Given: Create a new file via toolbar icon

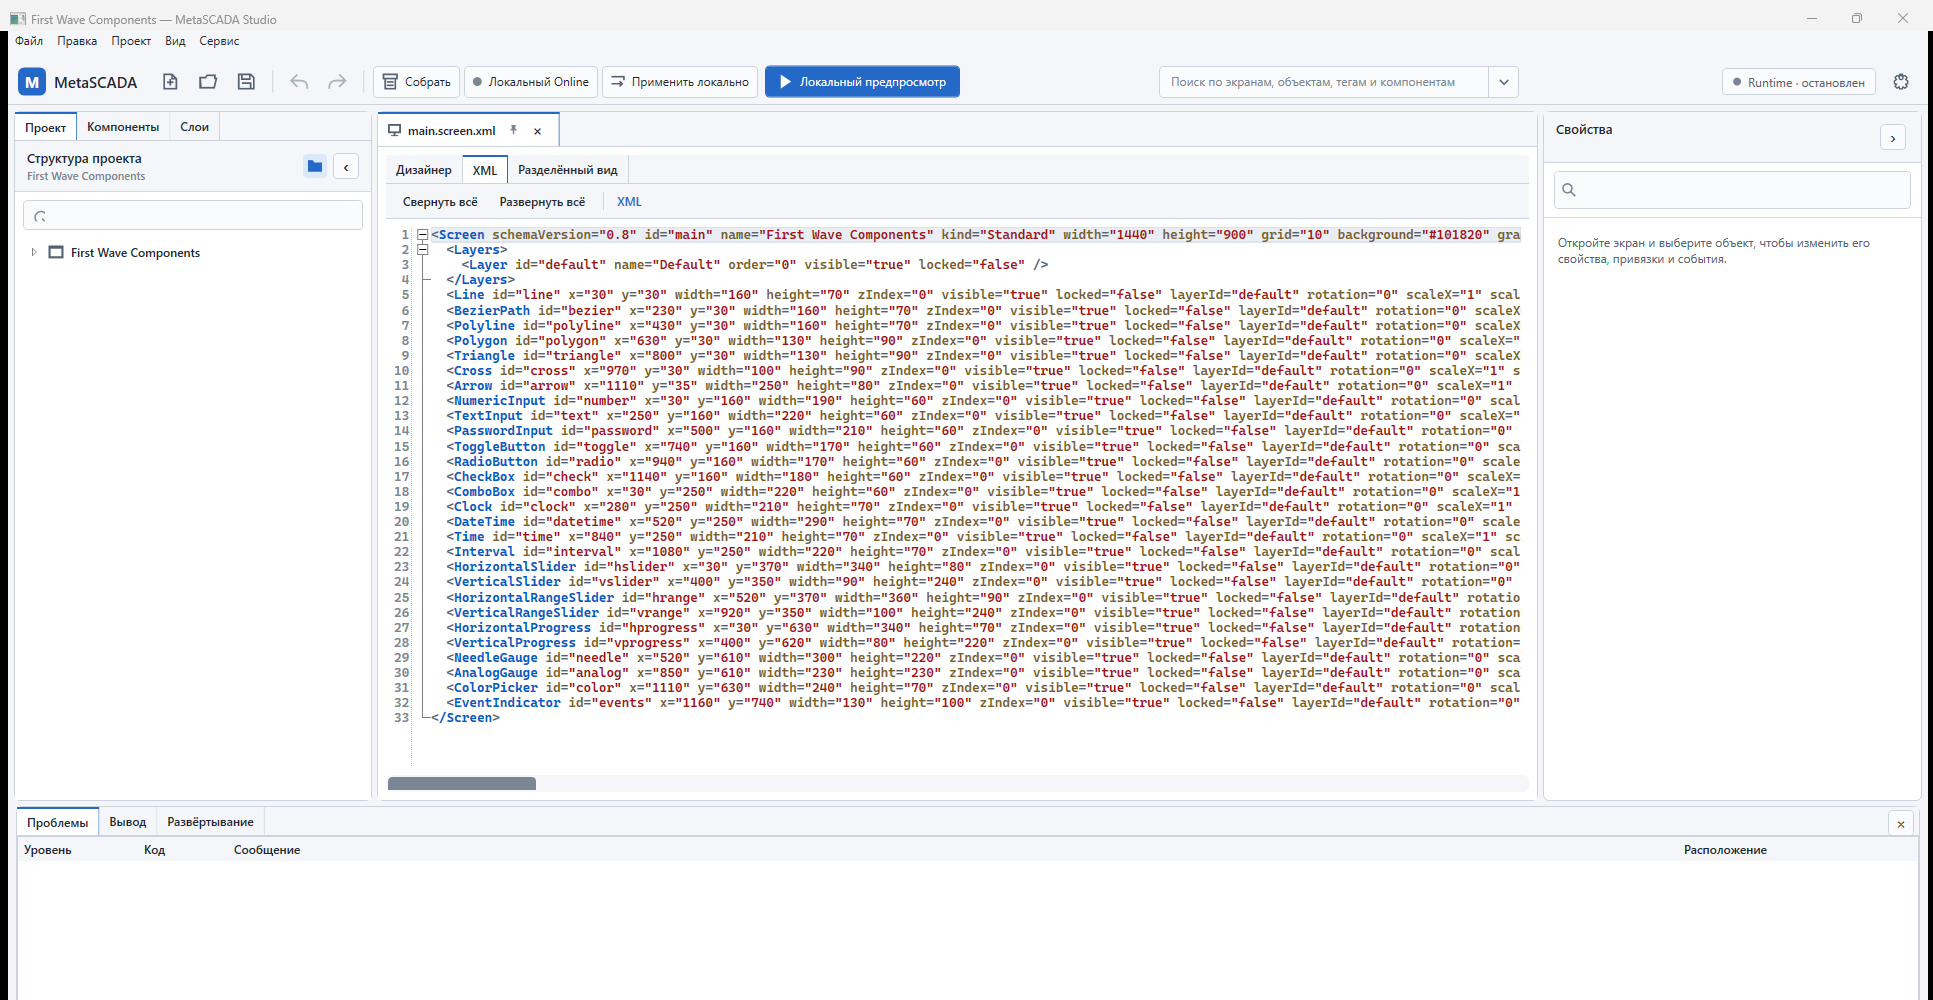Looking at the screenshot, I should coord(170,82).
